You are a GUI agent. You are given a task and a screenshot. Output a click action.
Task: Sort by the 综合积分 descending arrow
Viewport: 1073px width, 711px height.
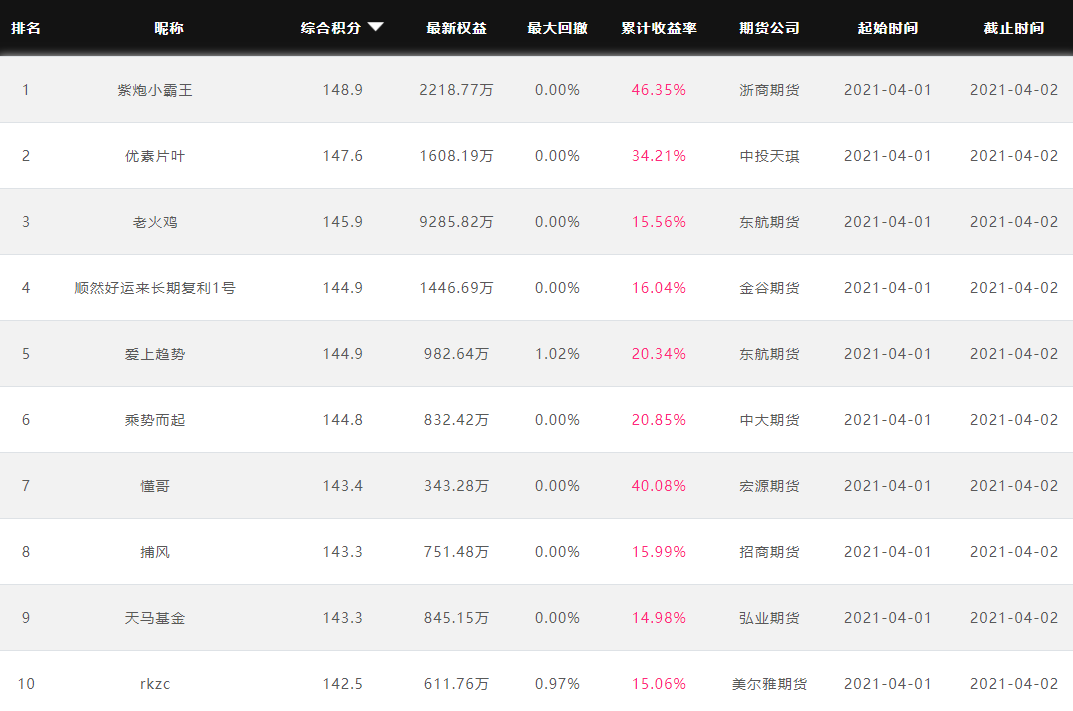point(375,27)
